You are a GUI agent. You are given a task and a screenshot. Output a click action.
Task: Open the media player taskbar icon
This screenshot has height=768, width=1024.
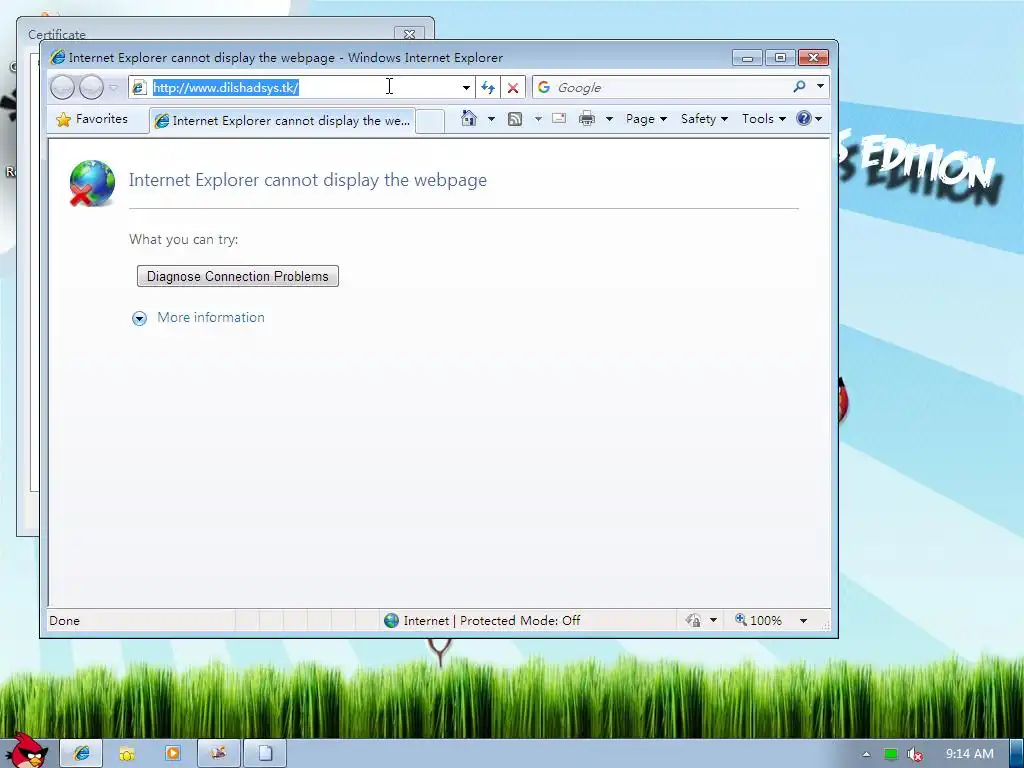tap(173, 753)
